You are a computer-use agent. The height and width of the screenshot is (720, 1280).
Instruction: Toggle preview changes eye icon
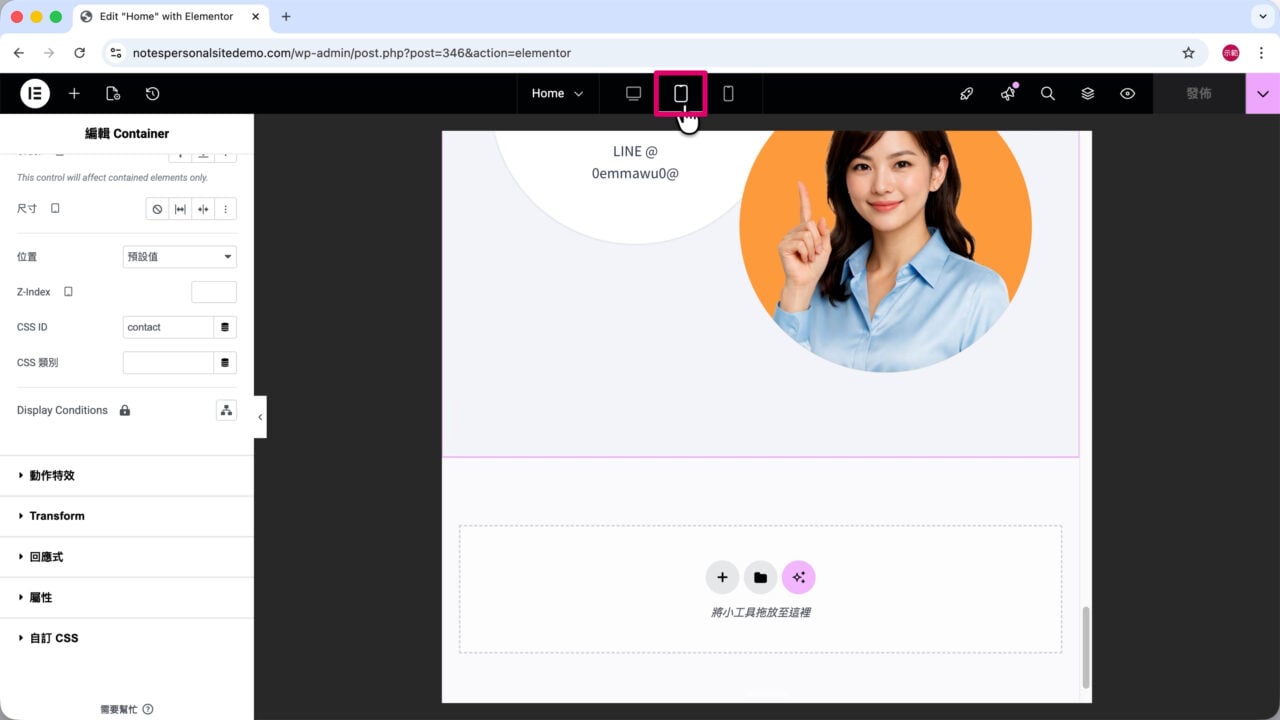coord(1127,93)
